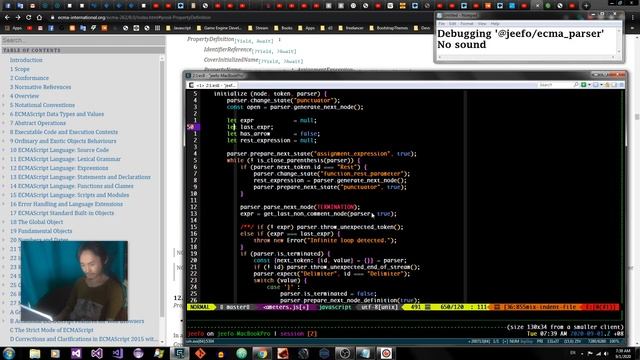Open '12 ECMAScript Language: Expressions' link
The height and width of the screenshot is (360, 640).
[x=59, y=168]
